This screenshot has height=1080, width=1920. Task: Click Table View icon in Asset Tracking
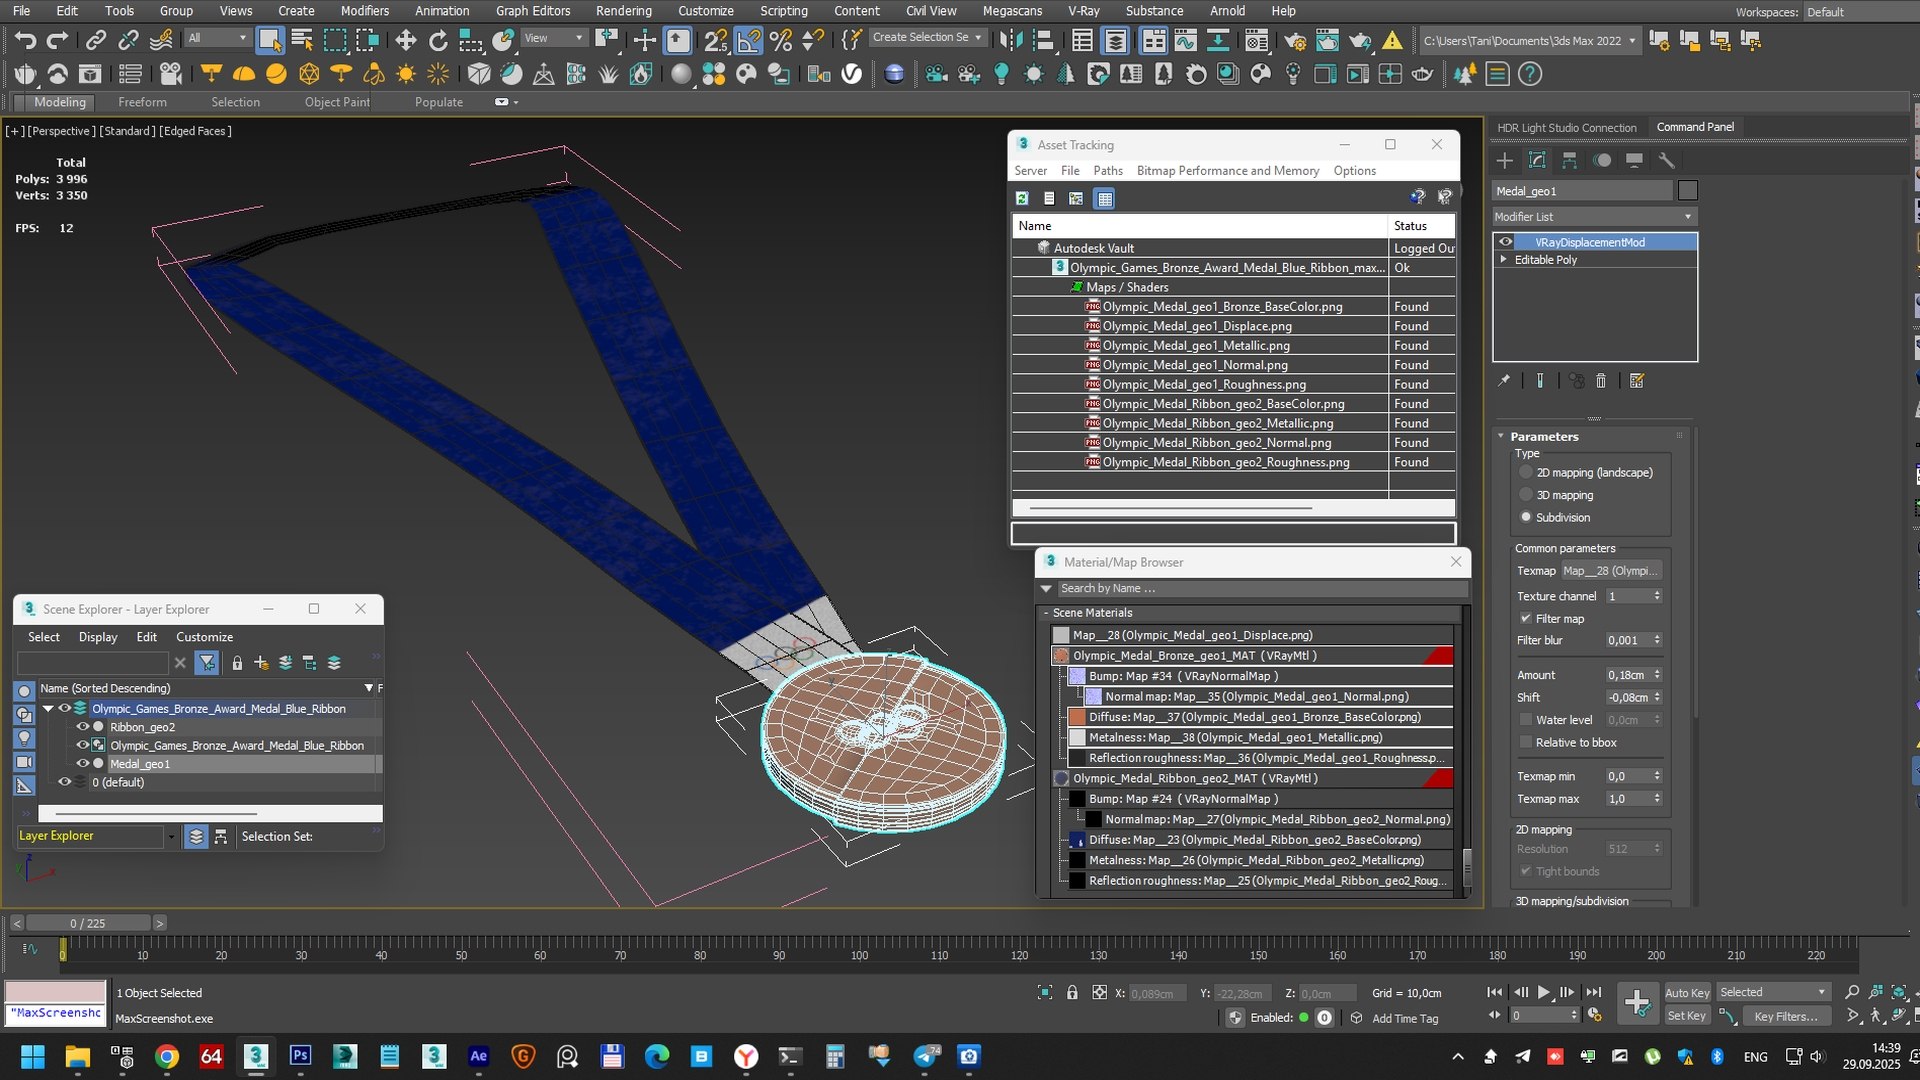point(1105,198)
